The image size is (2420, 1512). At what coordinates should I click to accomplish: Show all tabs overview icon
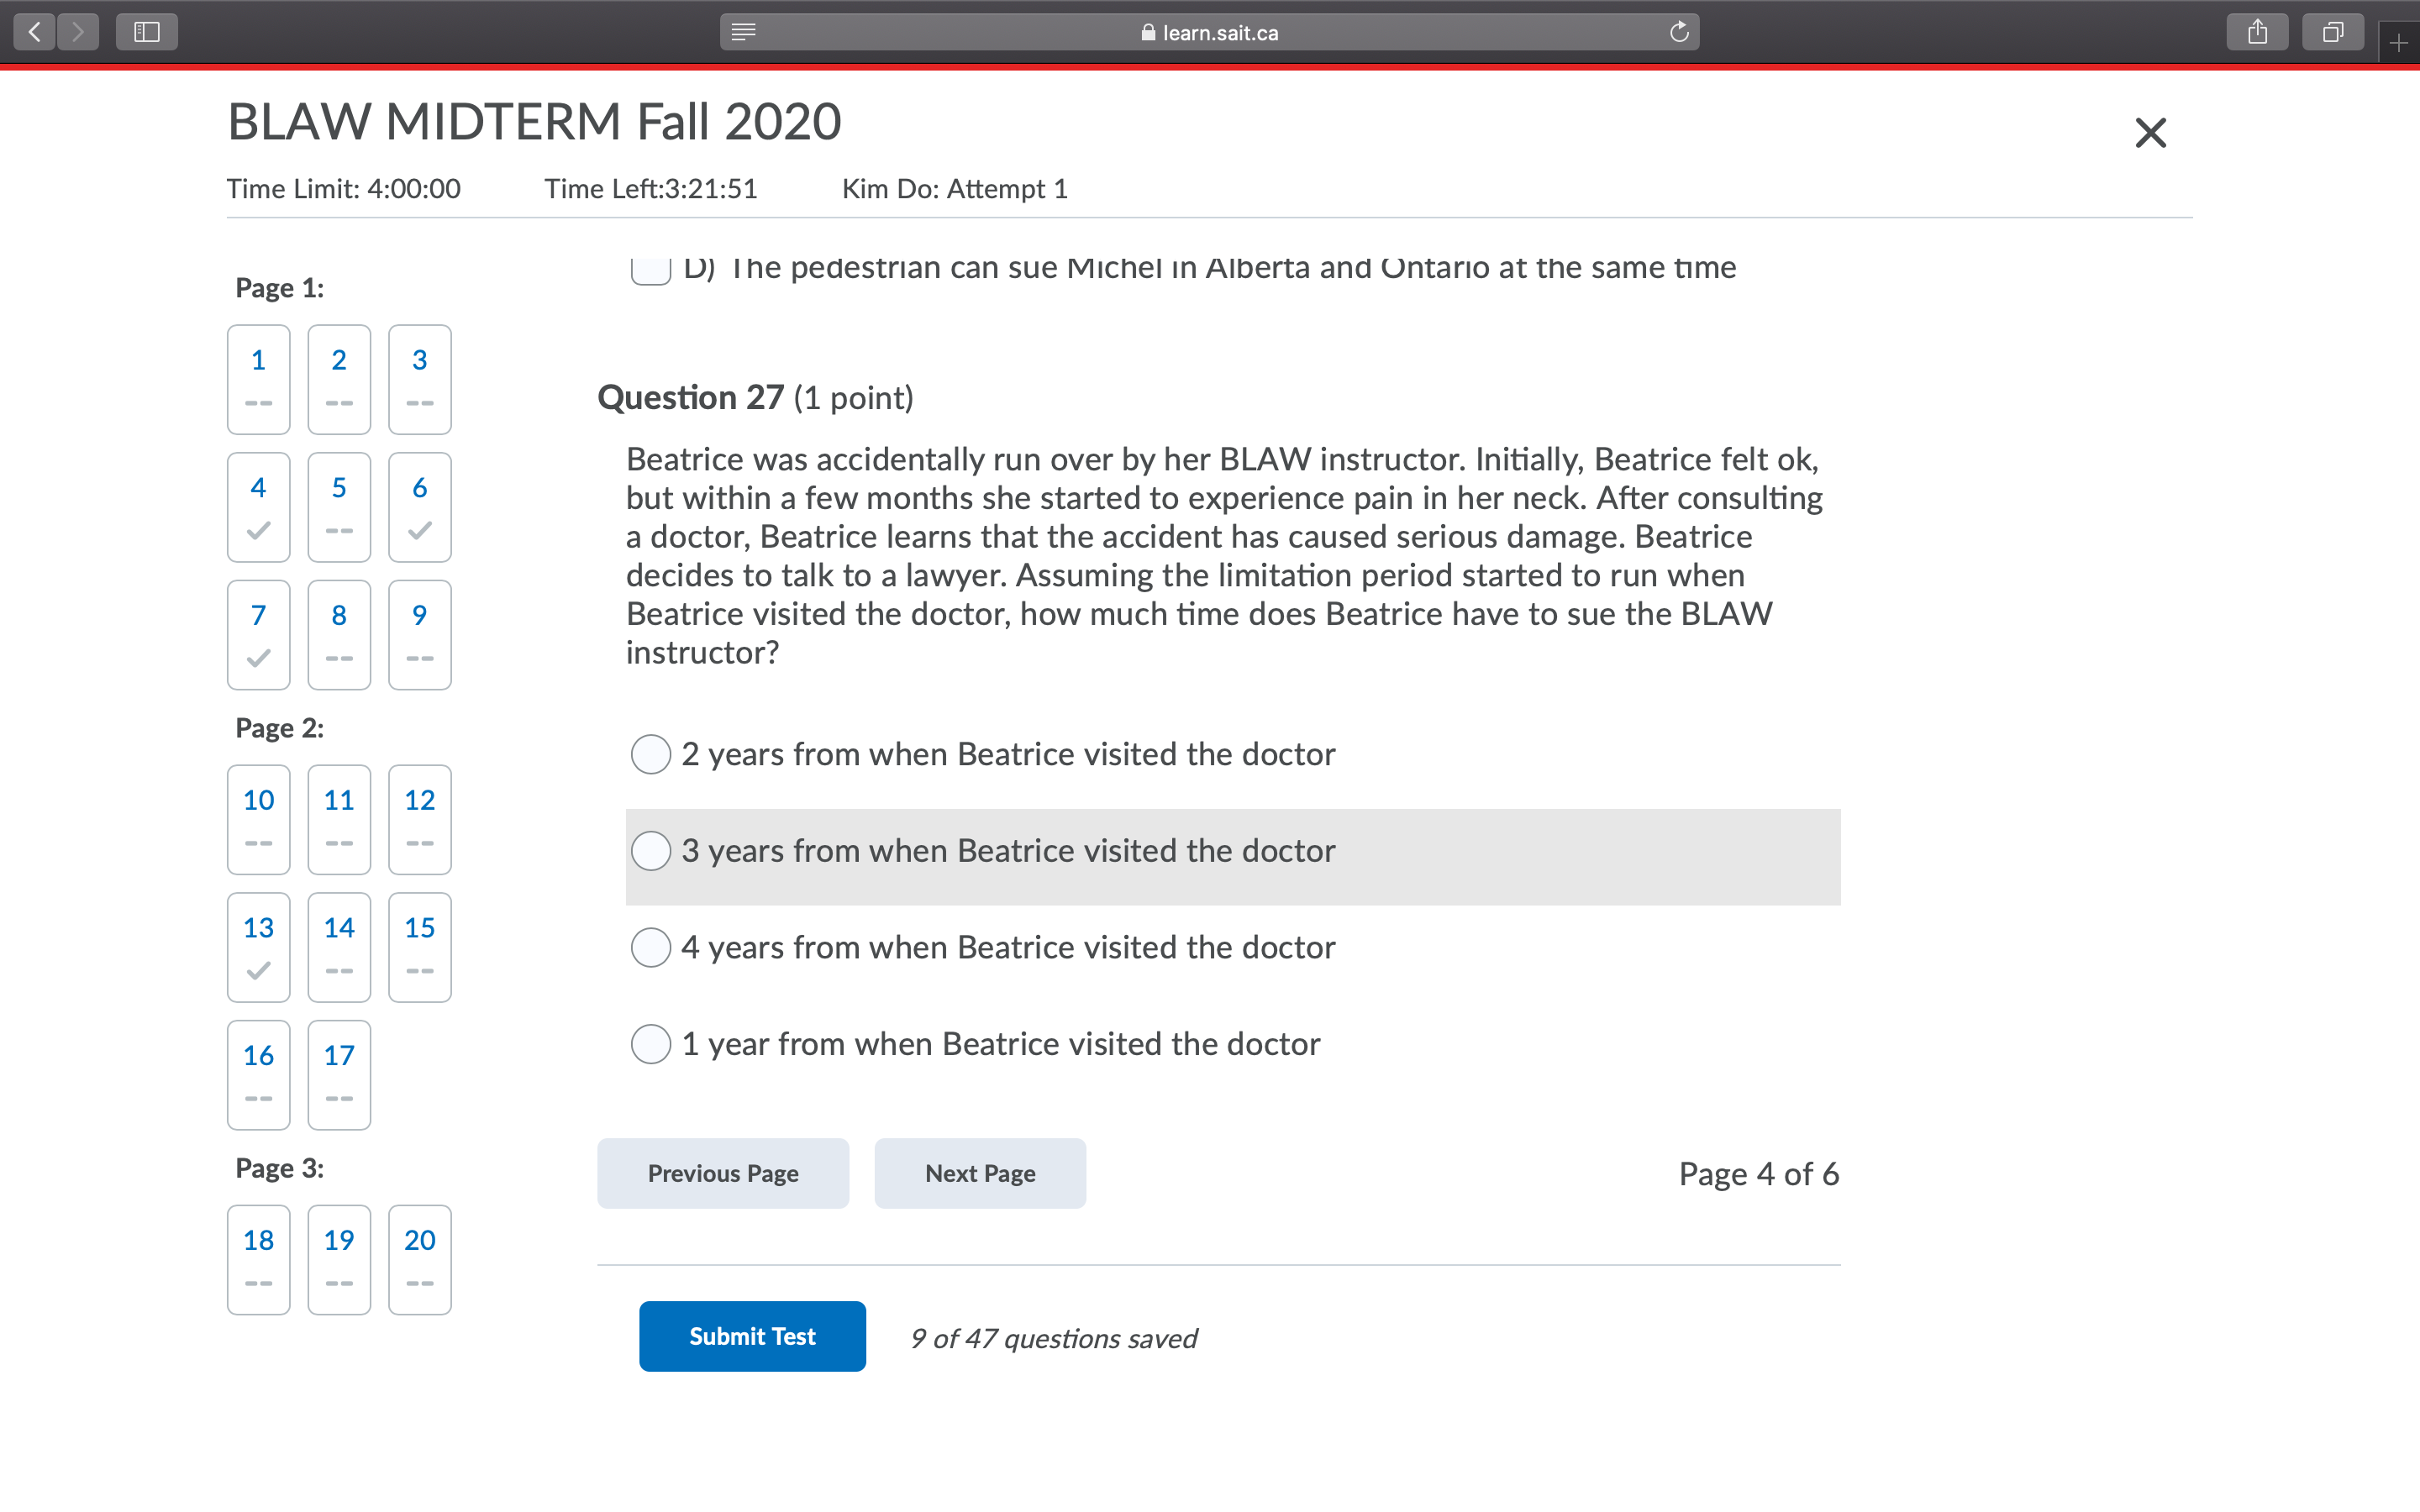pos(2332,32)
